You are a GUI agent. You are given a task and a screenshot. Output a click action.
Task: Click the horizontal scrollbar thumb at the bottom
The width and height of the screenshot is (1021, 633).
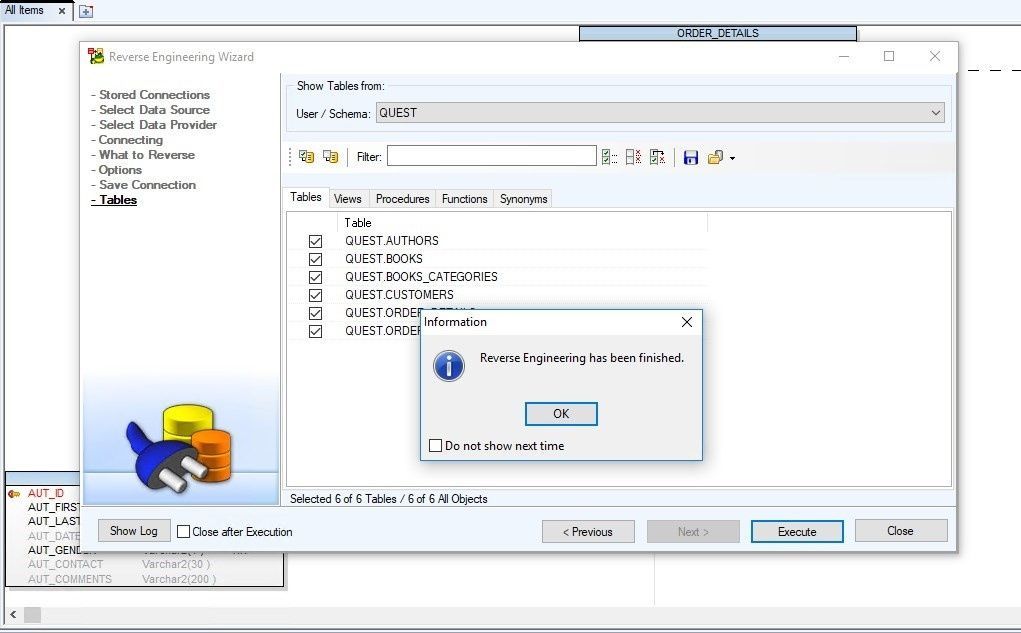point(33,614)
